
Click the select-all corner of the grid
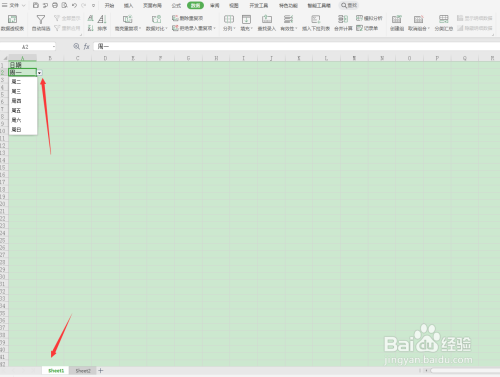4,58
